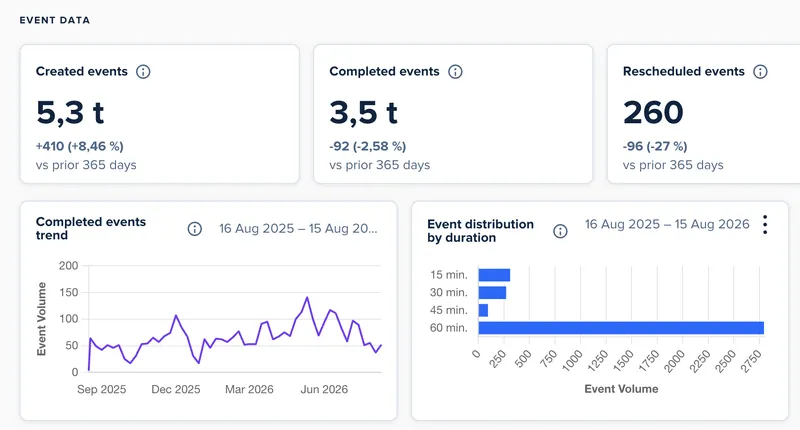
Task: Click the Sep 2025 axis label
Action: [x=102, y=389]
